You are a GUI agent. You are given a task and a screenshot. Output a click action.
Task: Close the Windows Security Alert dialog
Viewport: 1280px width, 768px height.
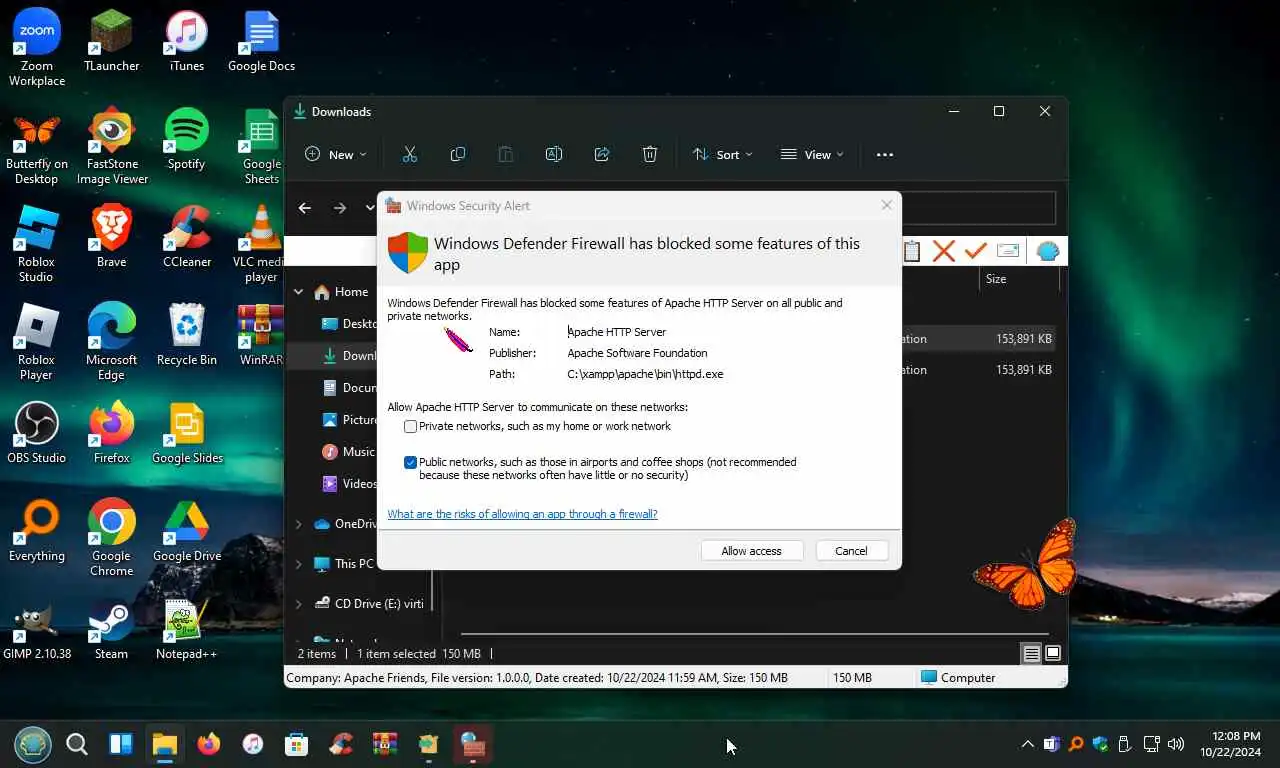(886, 205)
